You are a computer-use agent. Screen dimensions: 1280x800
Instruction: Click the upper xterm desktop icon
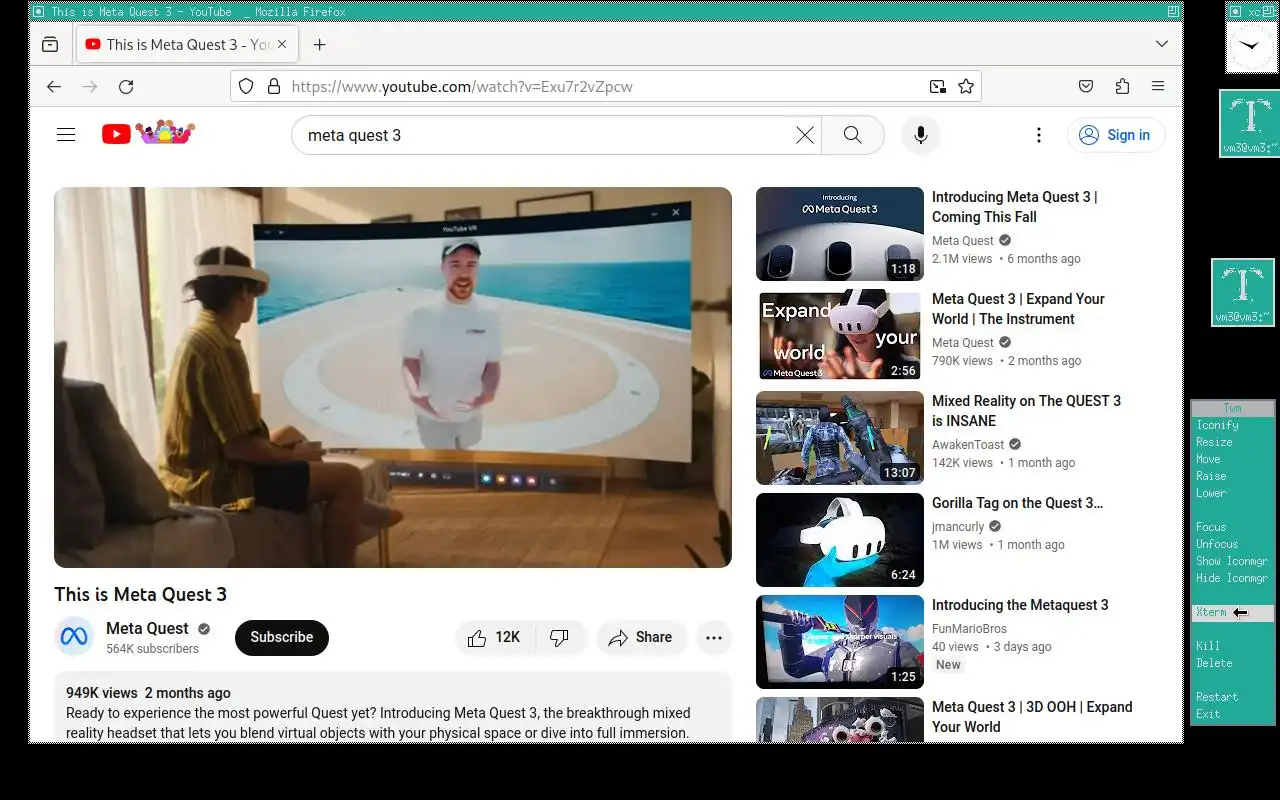[1249, 123]
